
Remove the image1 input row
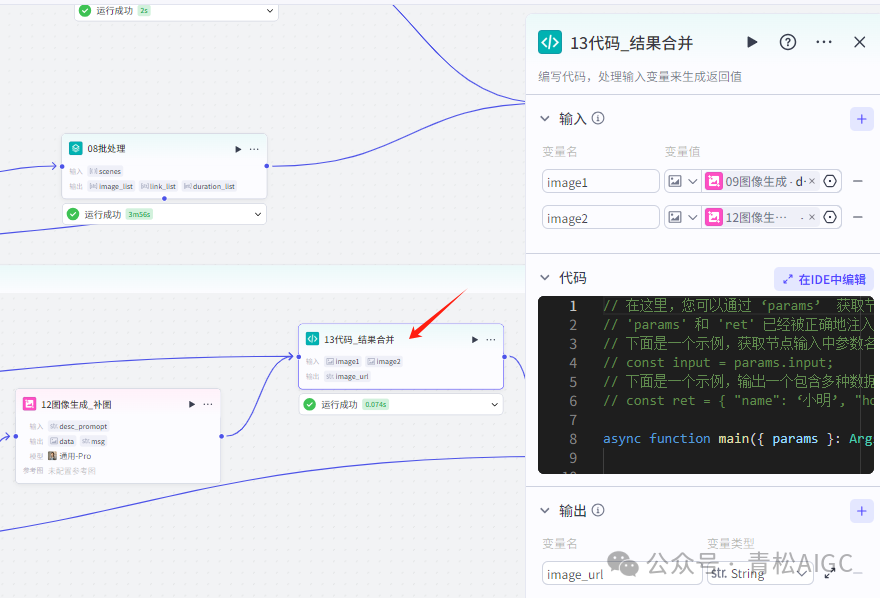tap(858, 181)
